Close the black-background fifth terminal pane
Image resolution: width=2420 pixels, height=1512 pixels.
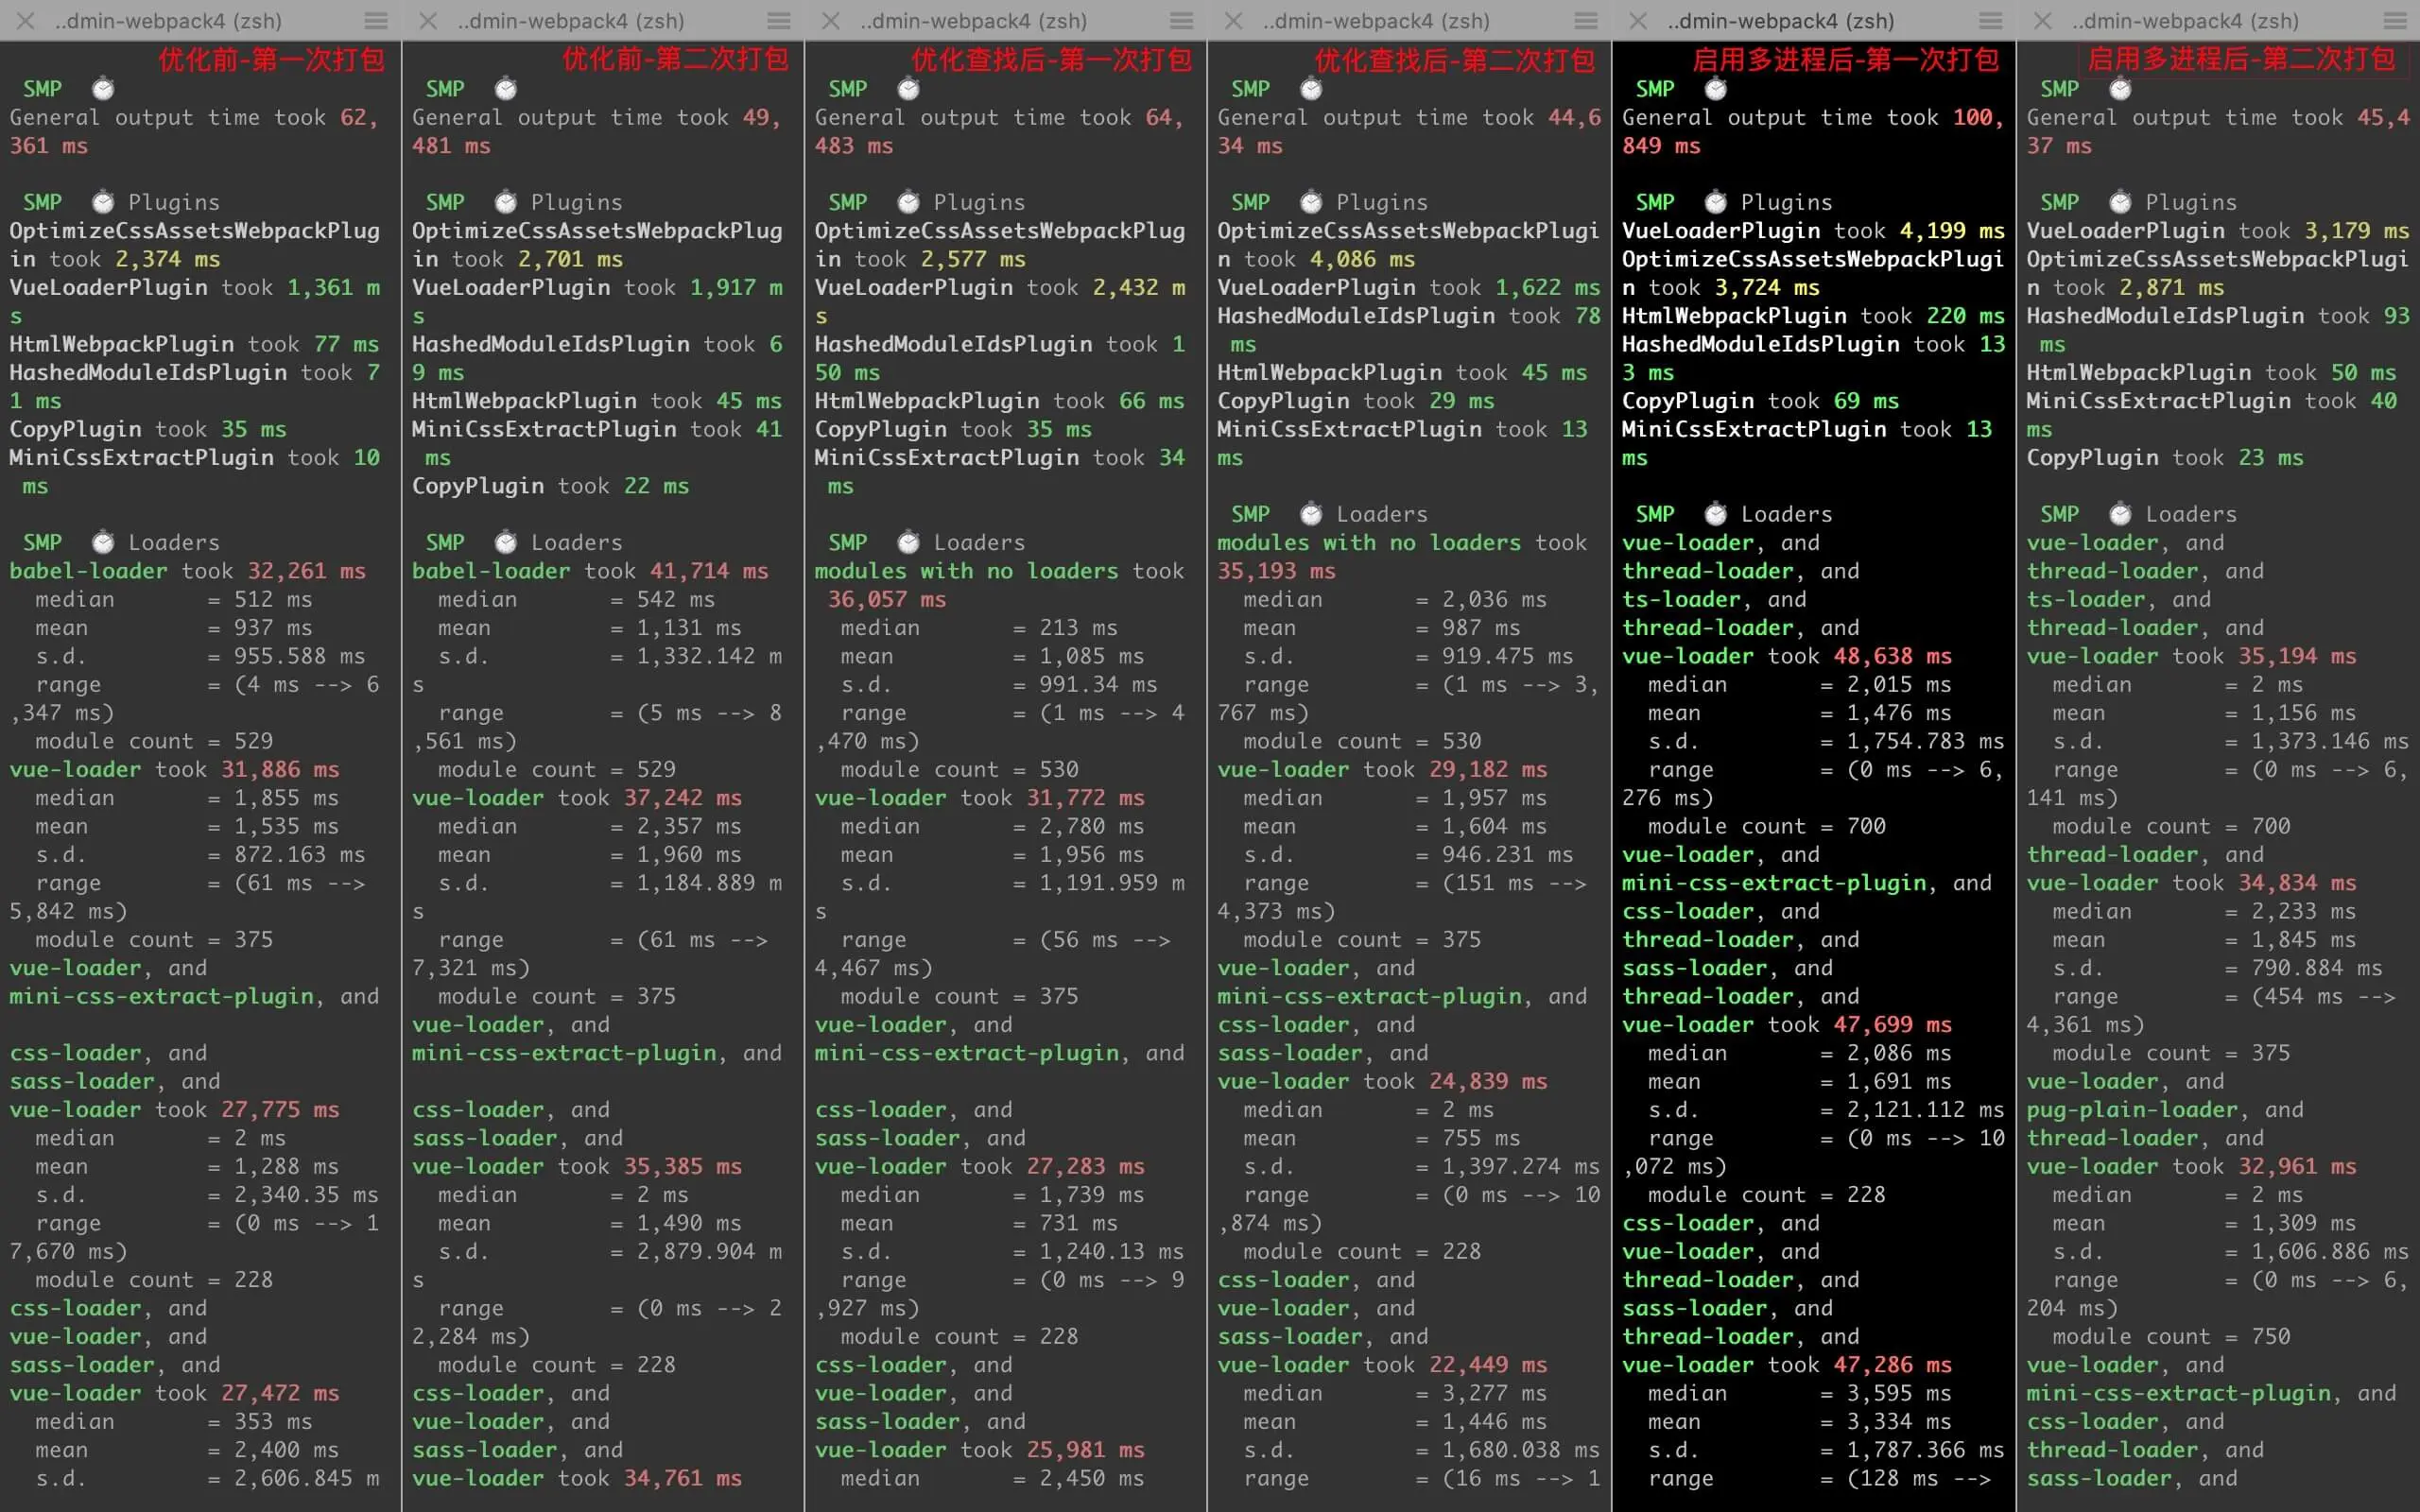[x=1638, y=20]
